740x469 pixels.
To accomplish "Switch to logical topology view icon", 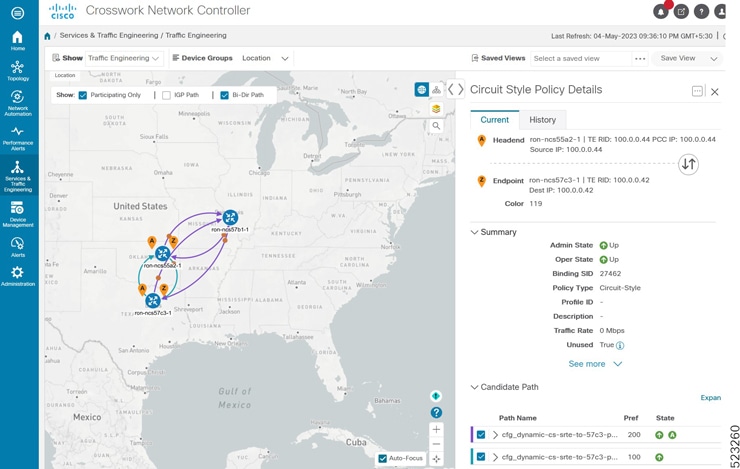I will (x=437, y=89).
